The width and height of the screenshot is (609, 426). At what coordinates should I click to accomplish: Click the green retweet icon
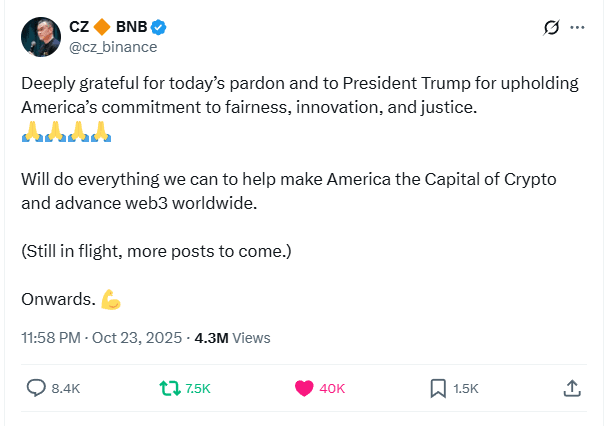click(171, 388)
